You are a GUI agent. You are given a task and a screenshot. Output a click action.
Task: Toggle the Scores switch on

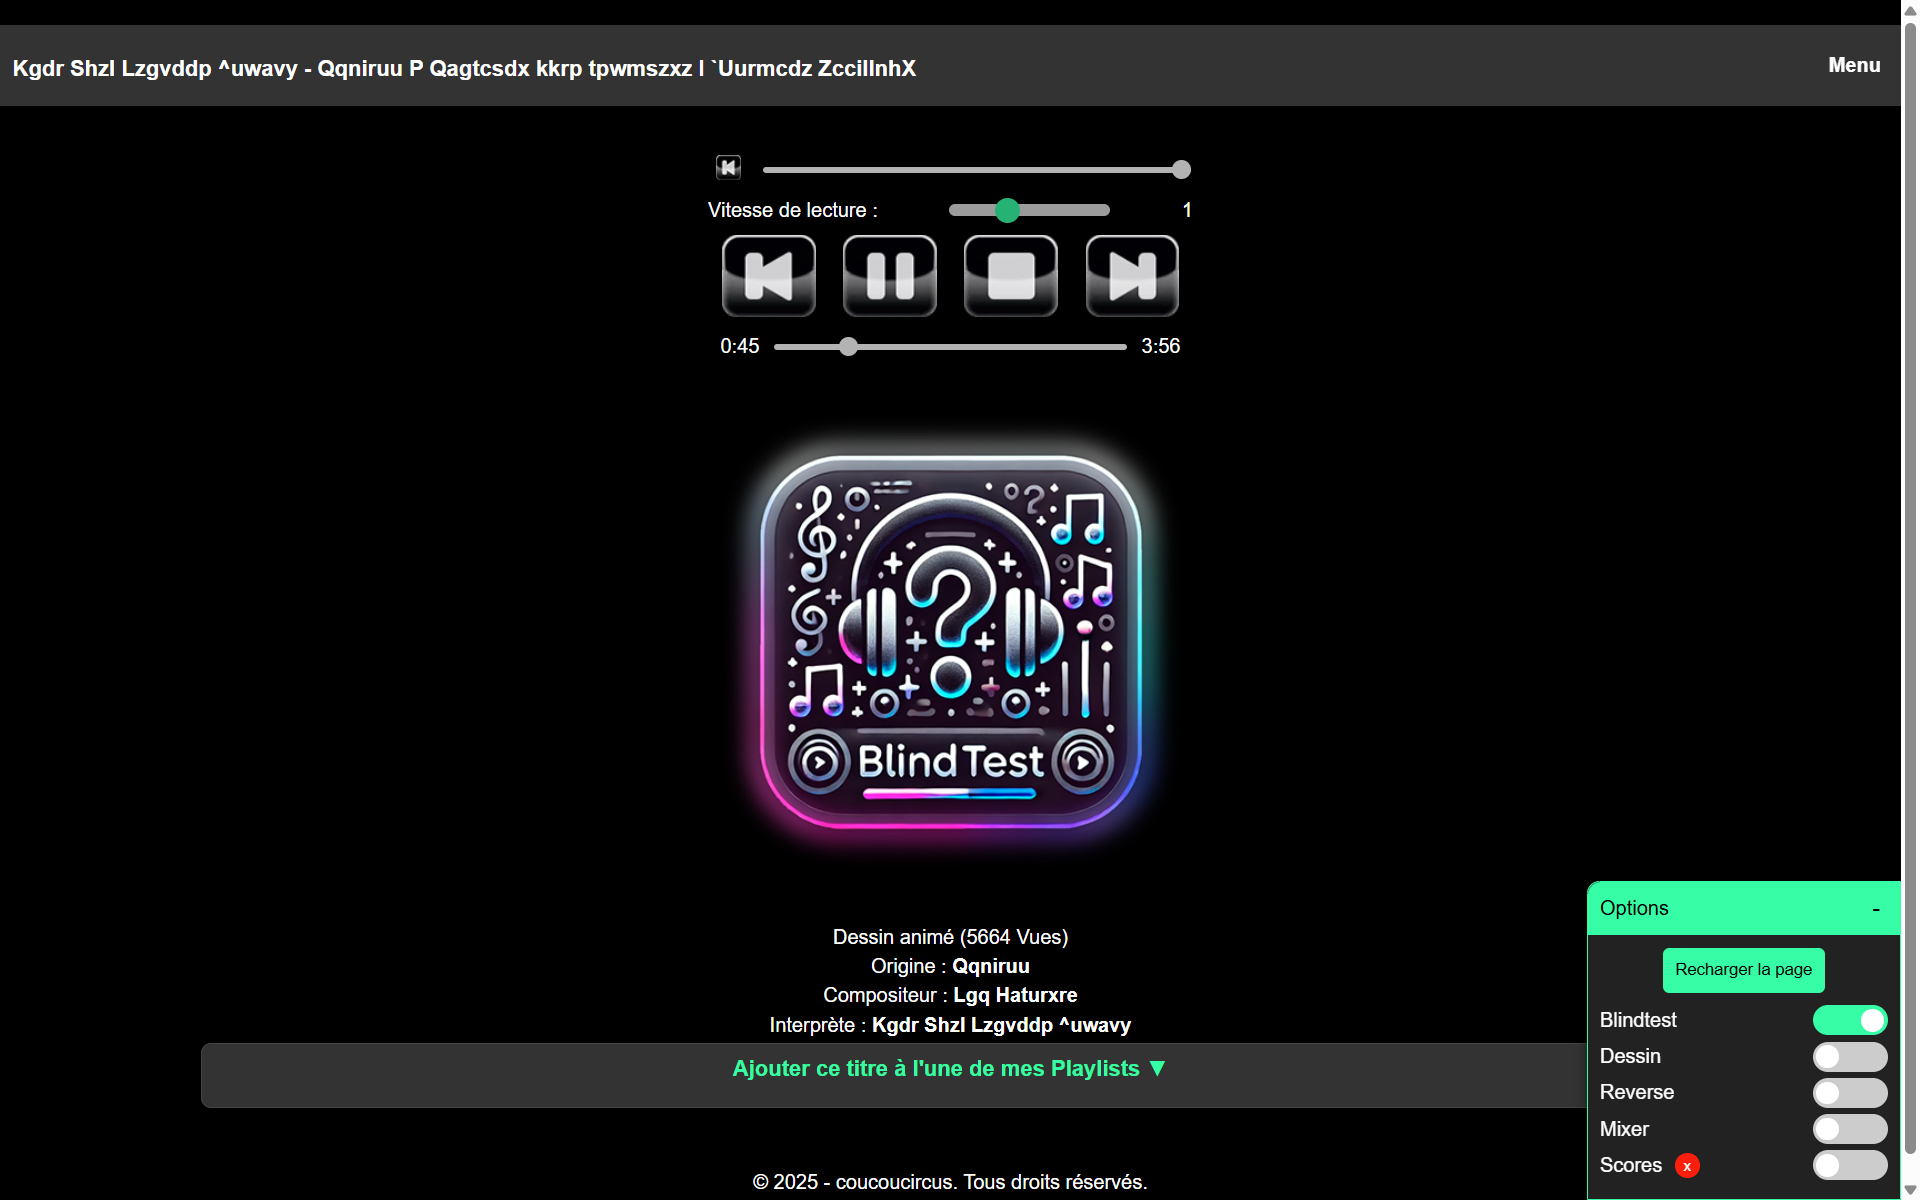point(1849,1165)
